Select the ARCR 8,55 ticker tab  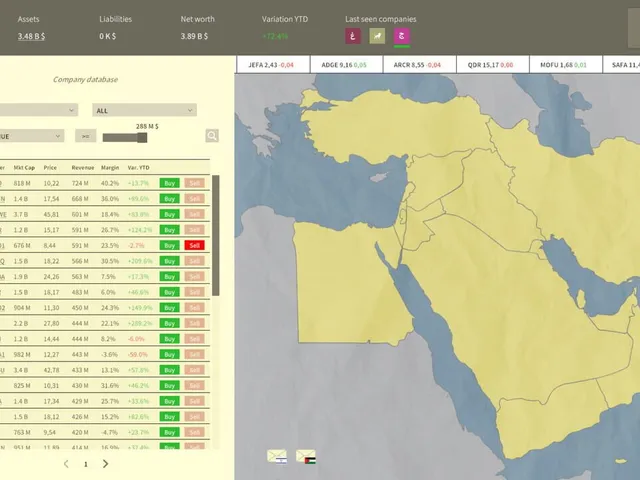(x=419, y=64)
